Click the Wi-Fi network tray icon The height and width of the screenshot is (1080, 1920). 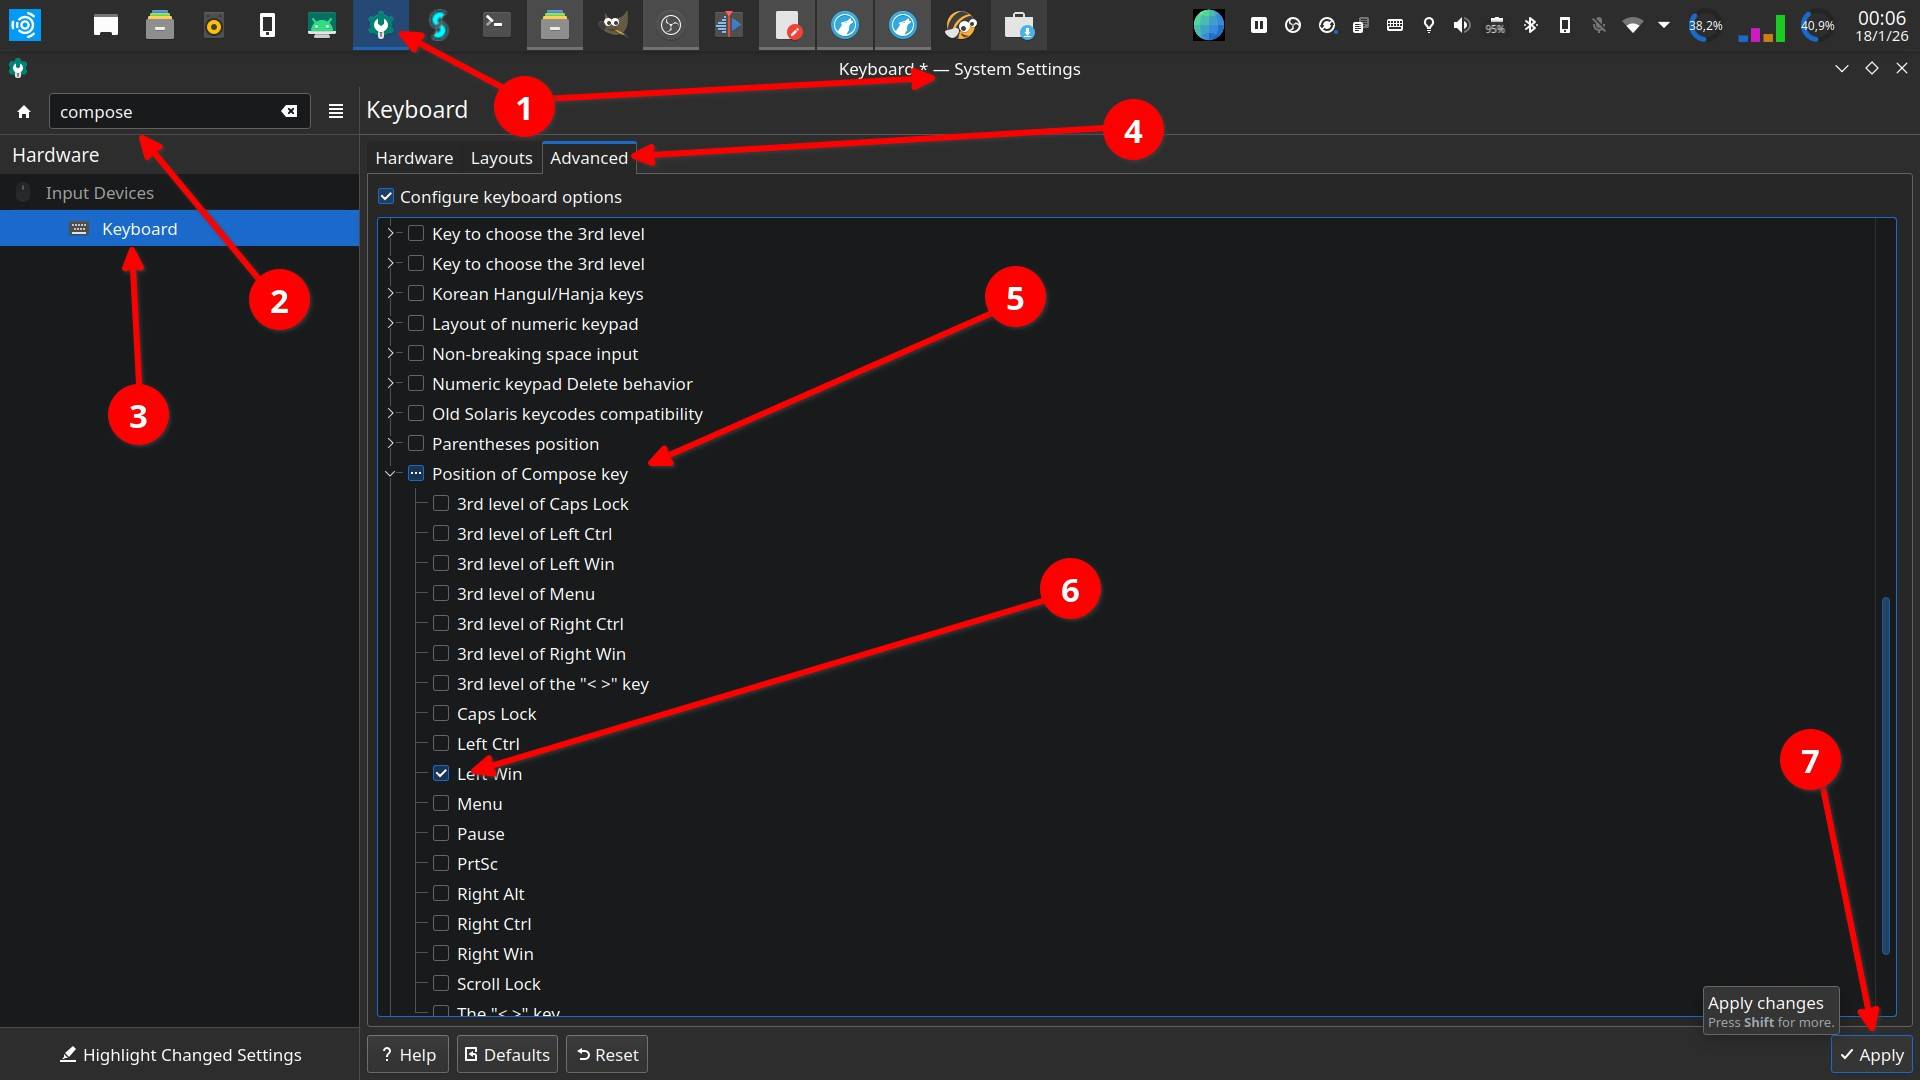tap(1632, 25)
